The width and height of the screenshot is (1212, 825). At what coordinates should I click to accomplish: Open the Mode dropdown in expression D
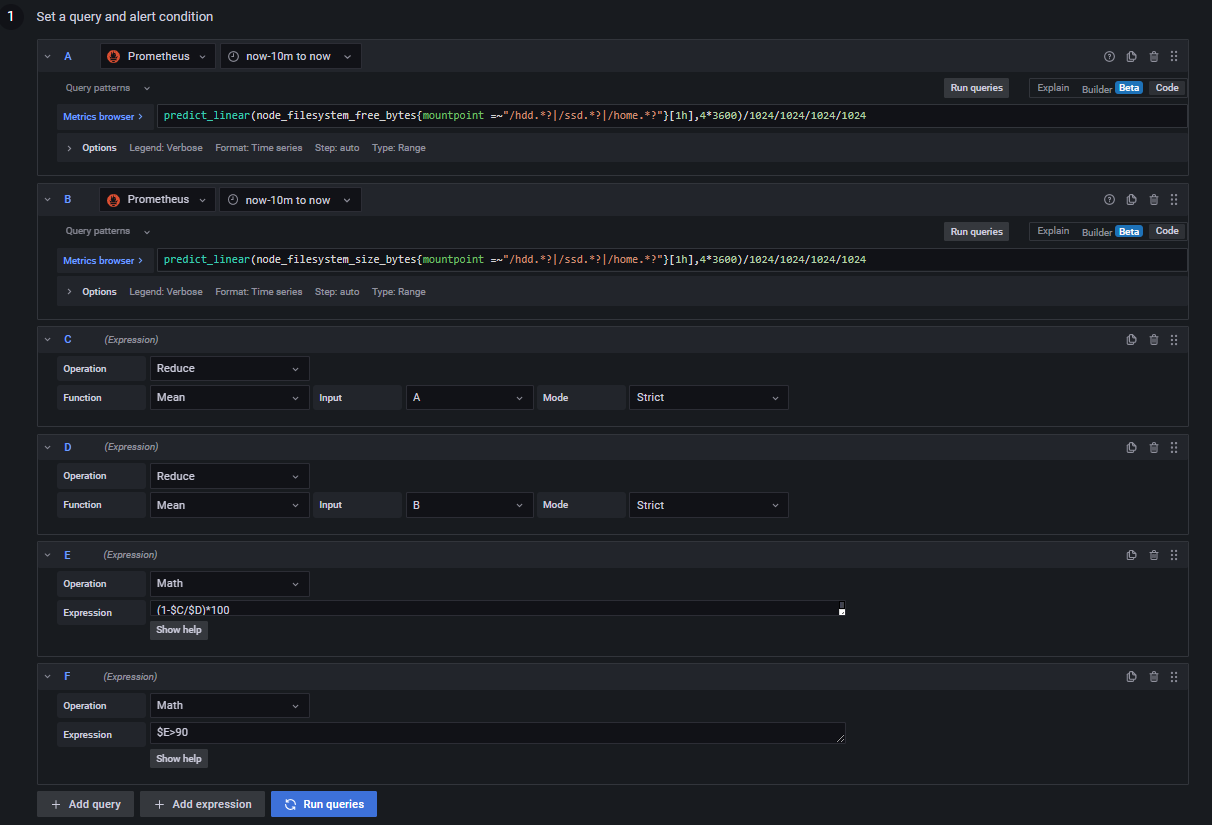click(x=708, y=504)
